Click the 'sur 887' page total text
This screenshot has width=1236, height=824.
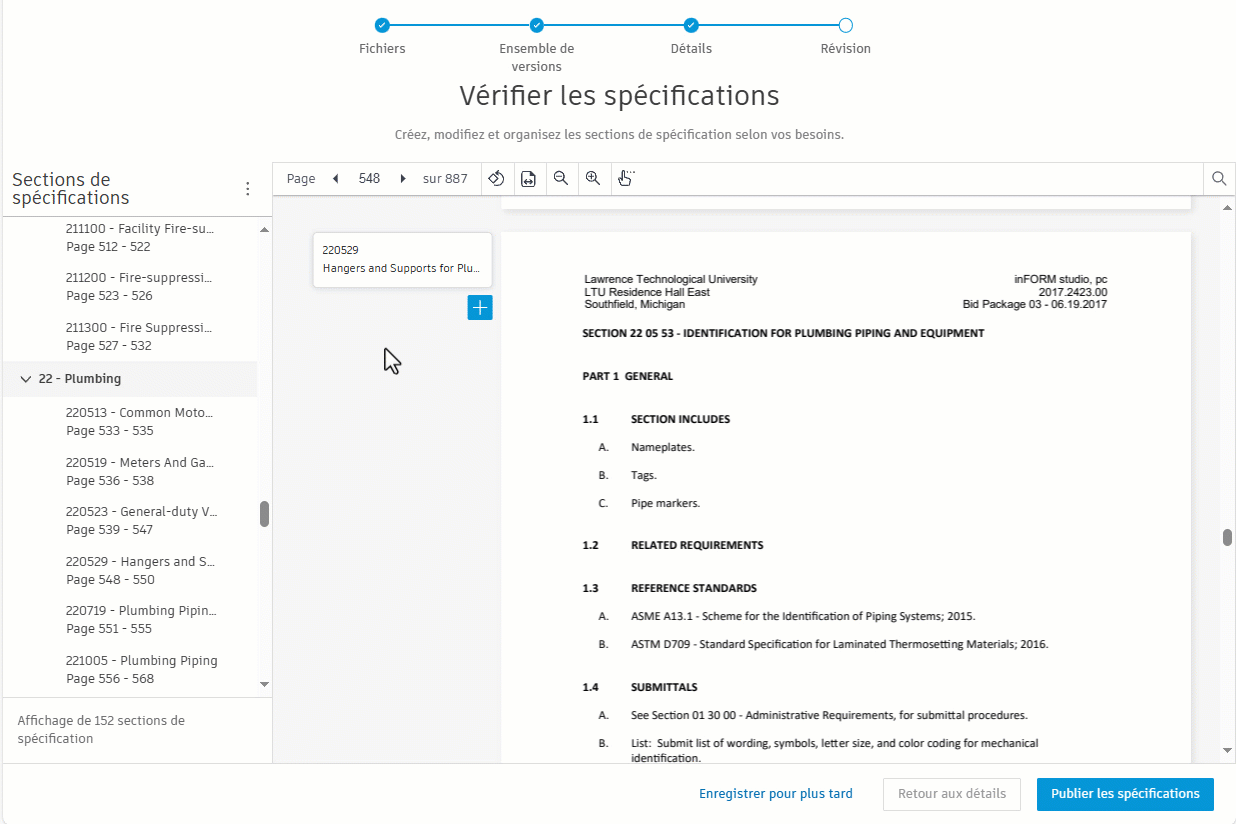point(445,179)
